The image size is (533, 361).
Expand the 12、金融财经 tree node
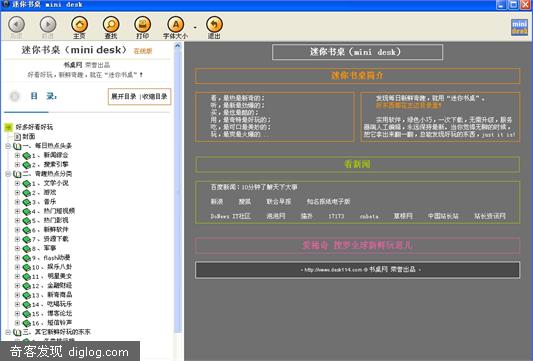point(17,286)
